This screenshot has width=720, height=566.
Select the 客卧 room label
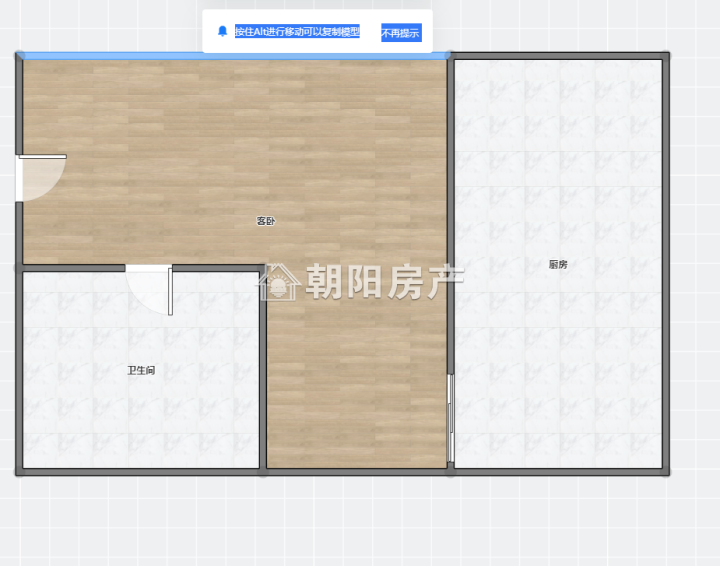tap(265, 221)
